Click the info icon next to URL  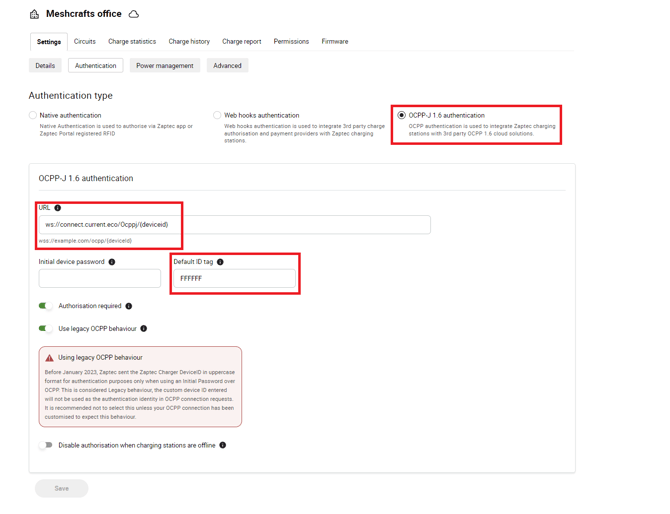click(x=58, y=208)
